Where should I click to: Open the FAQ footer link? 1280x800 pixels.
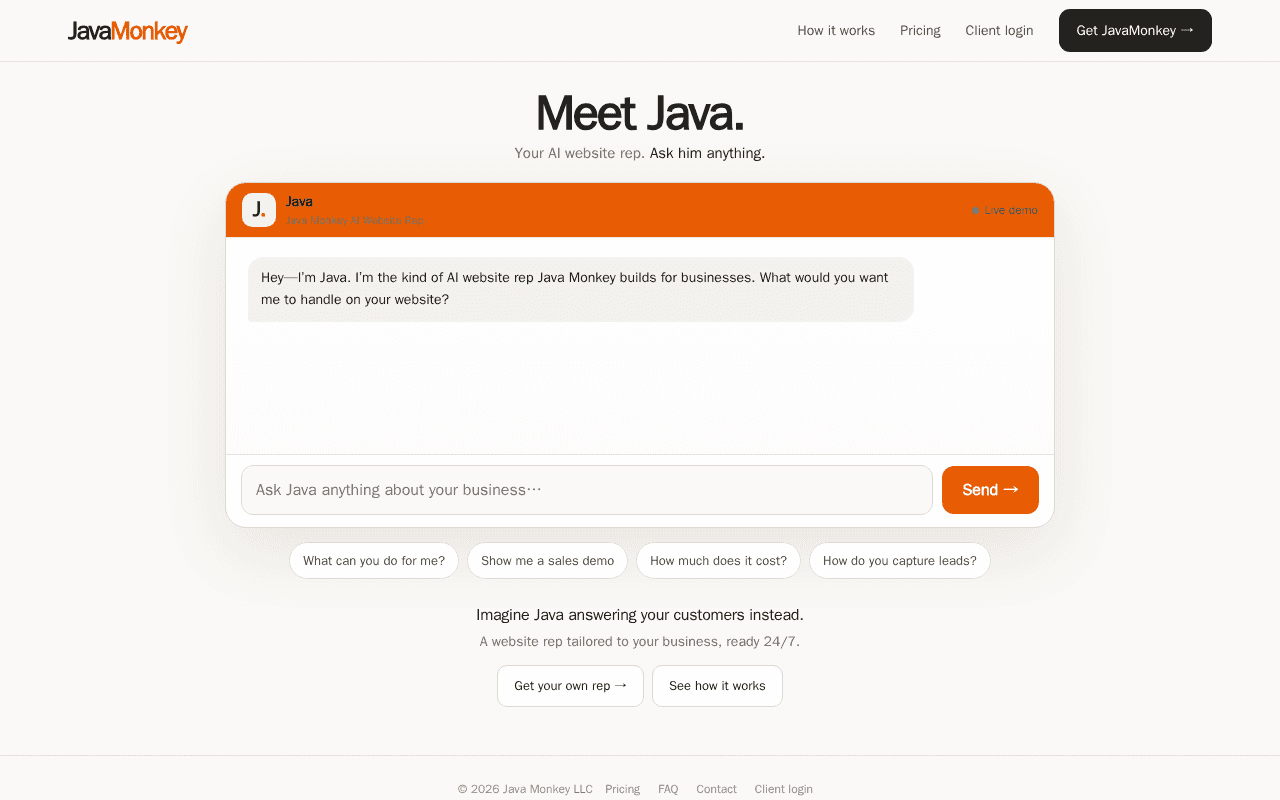tap(668, 789)
